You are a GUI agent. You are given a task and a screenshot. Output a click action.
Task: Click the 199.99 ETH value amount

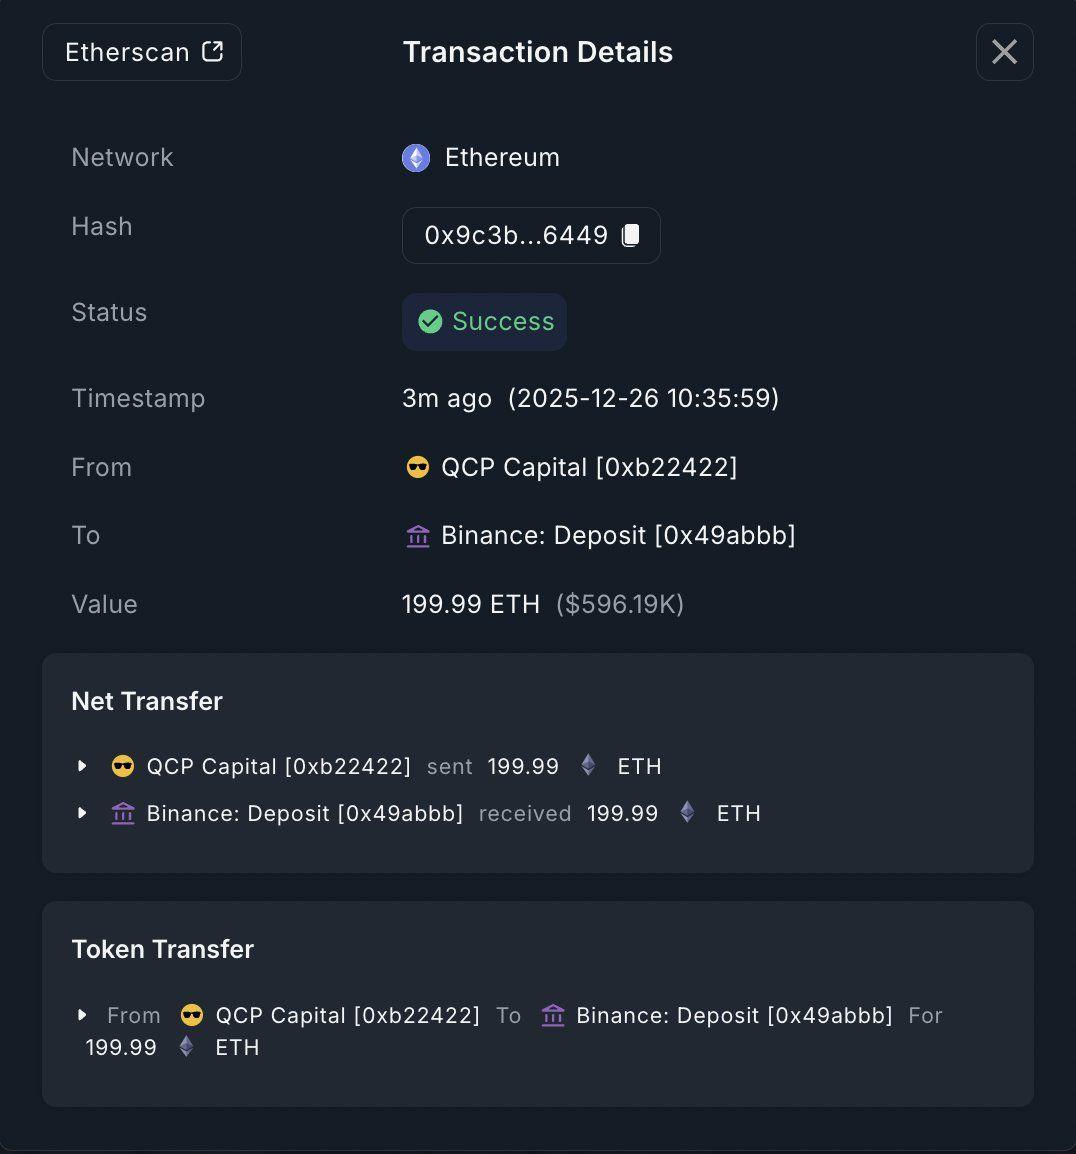point(471,603)
